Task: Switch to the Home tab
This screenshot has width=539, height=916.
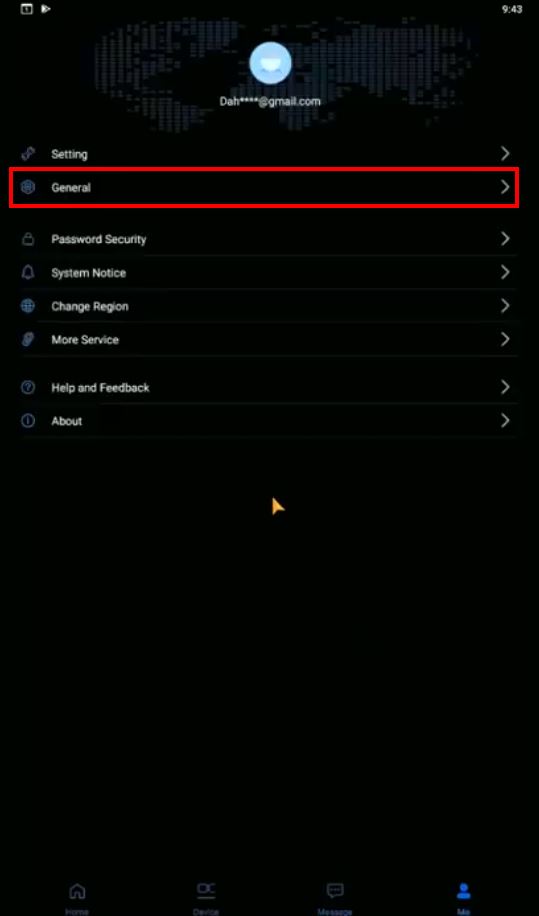Action: 77,897
